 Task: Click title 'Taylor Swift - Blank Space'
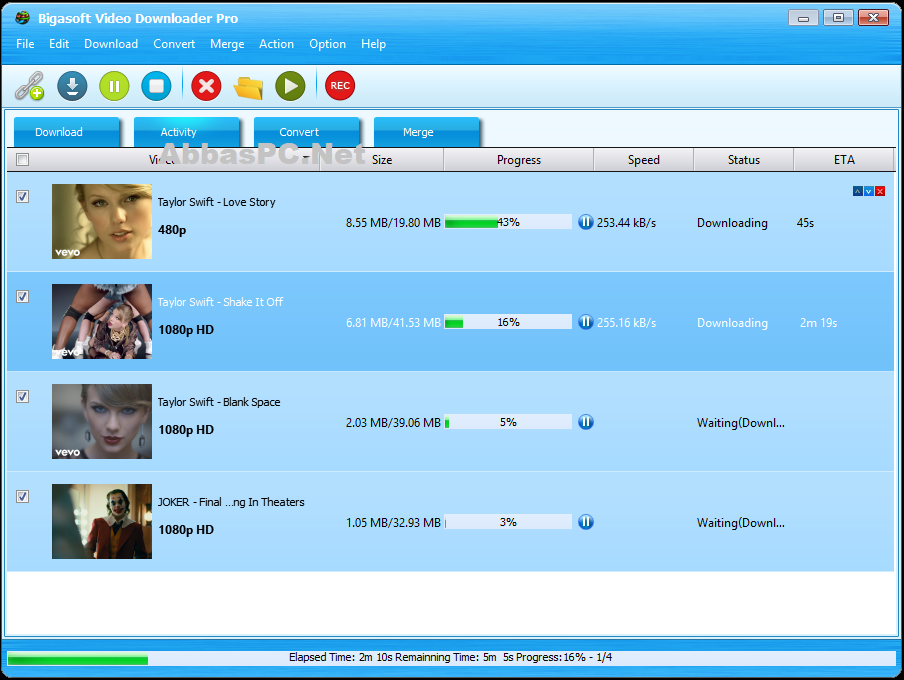[x=219, y=402]
